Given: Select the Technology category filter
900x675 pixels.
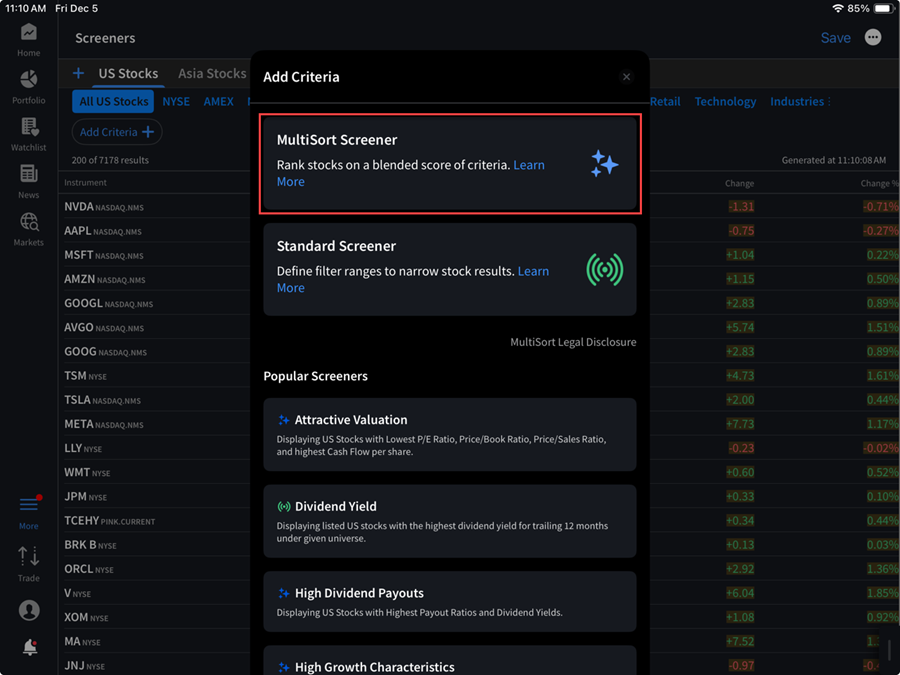Looking at the screenshot, I should point(725,101).
